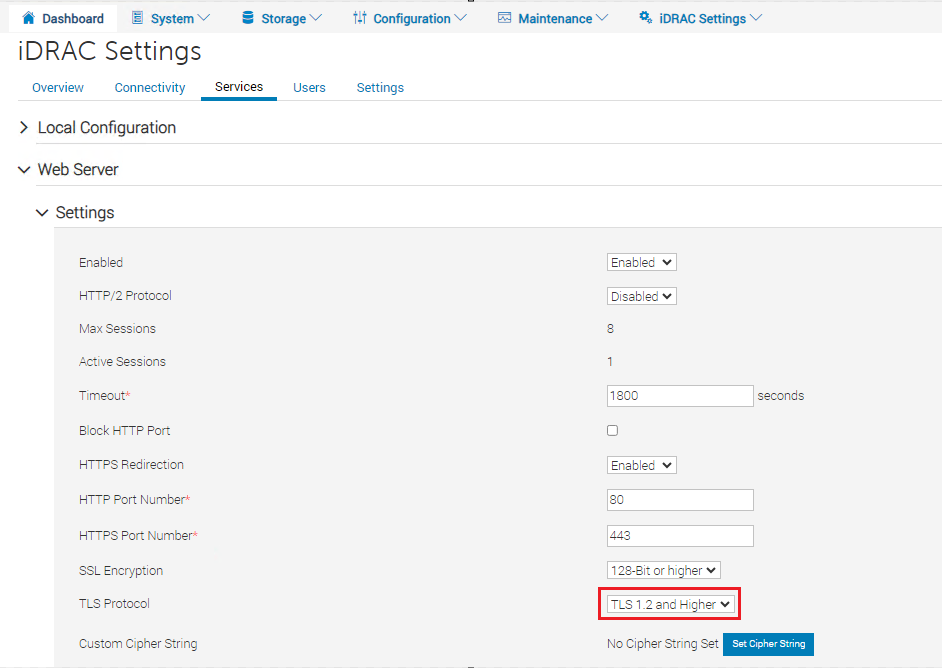Click the Maintenance monitor icon
Screen dimensions: 942x668
[504, 18]
